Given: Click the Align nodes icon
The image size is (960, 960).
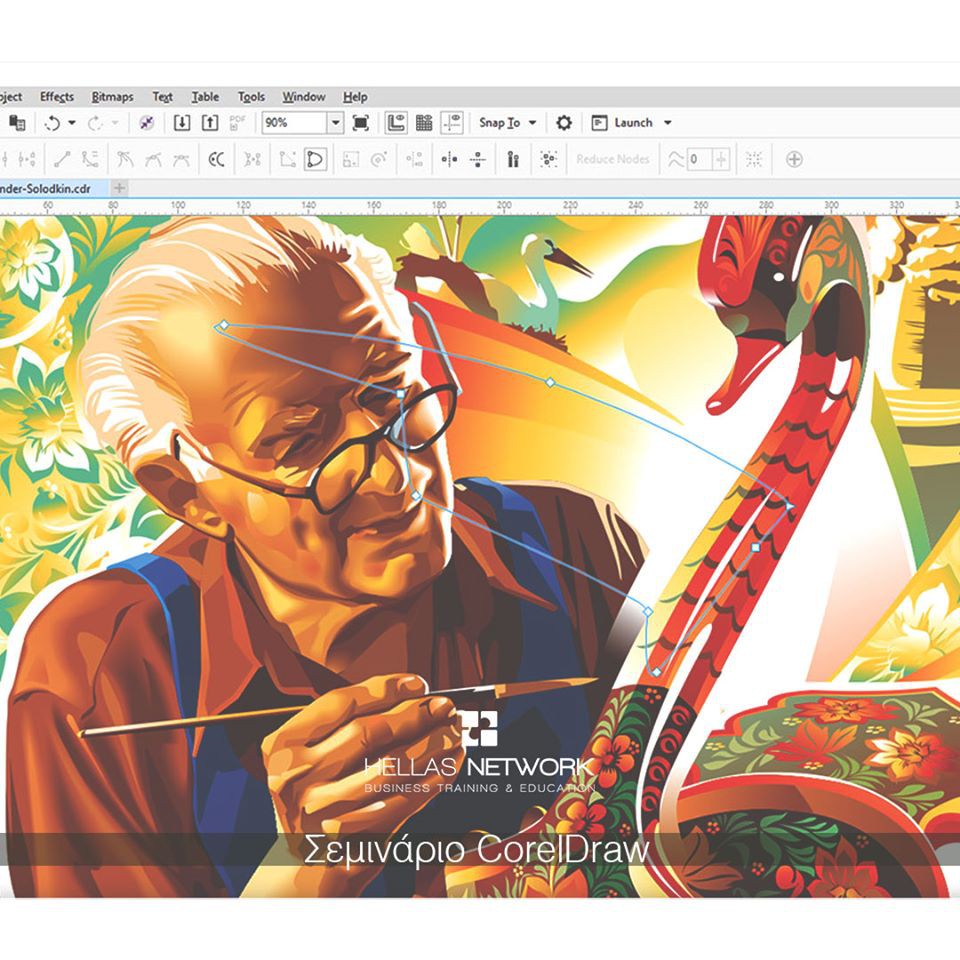Looking at the screenshot, I should pyautogui.click(x=414, y=160).
